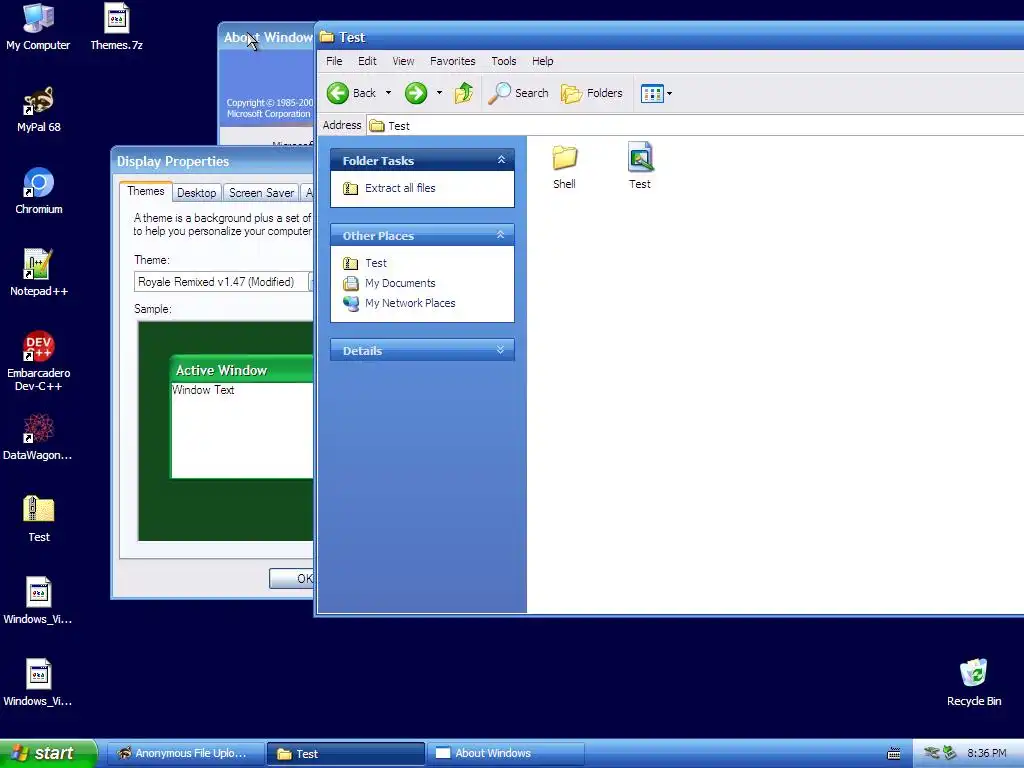The height and width of the screenshot is (768, 1024).
Task: Click the Start button
Action: click(x=48, y=753)
